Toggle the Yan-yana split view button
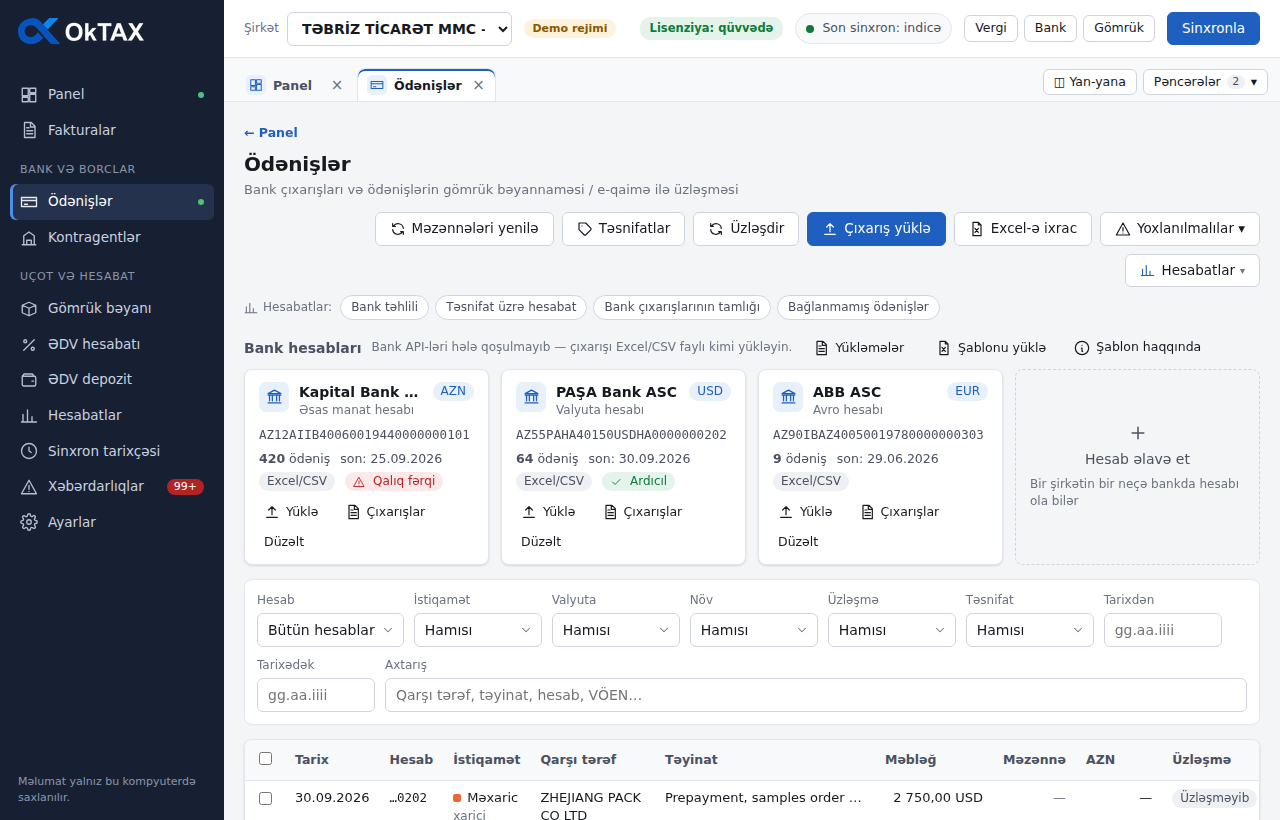1280x820 pixels. coord(1089,82)
